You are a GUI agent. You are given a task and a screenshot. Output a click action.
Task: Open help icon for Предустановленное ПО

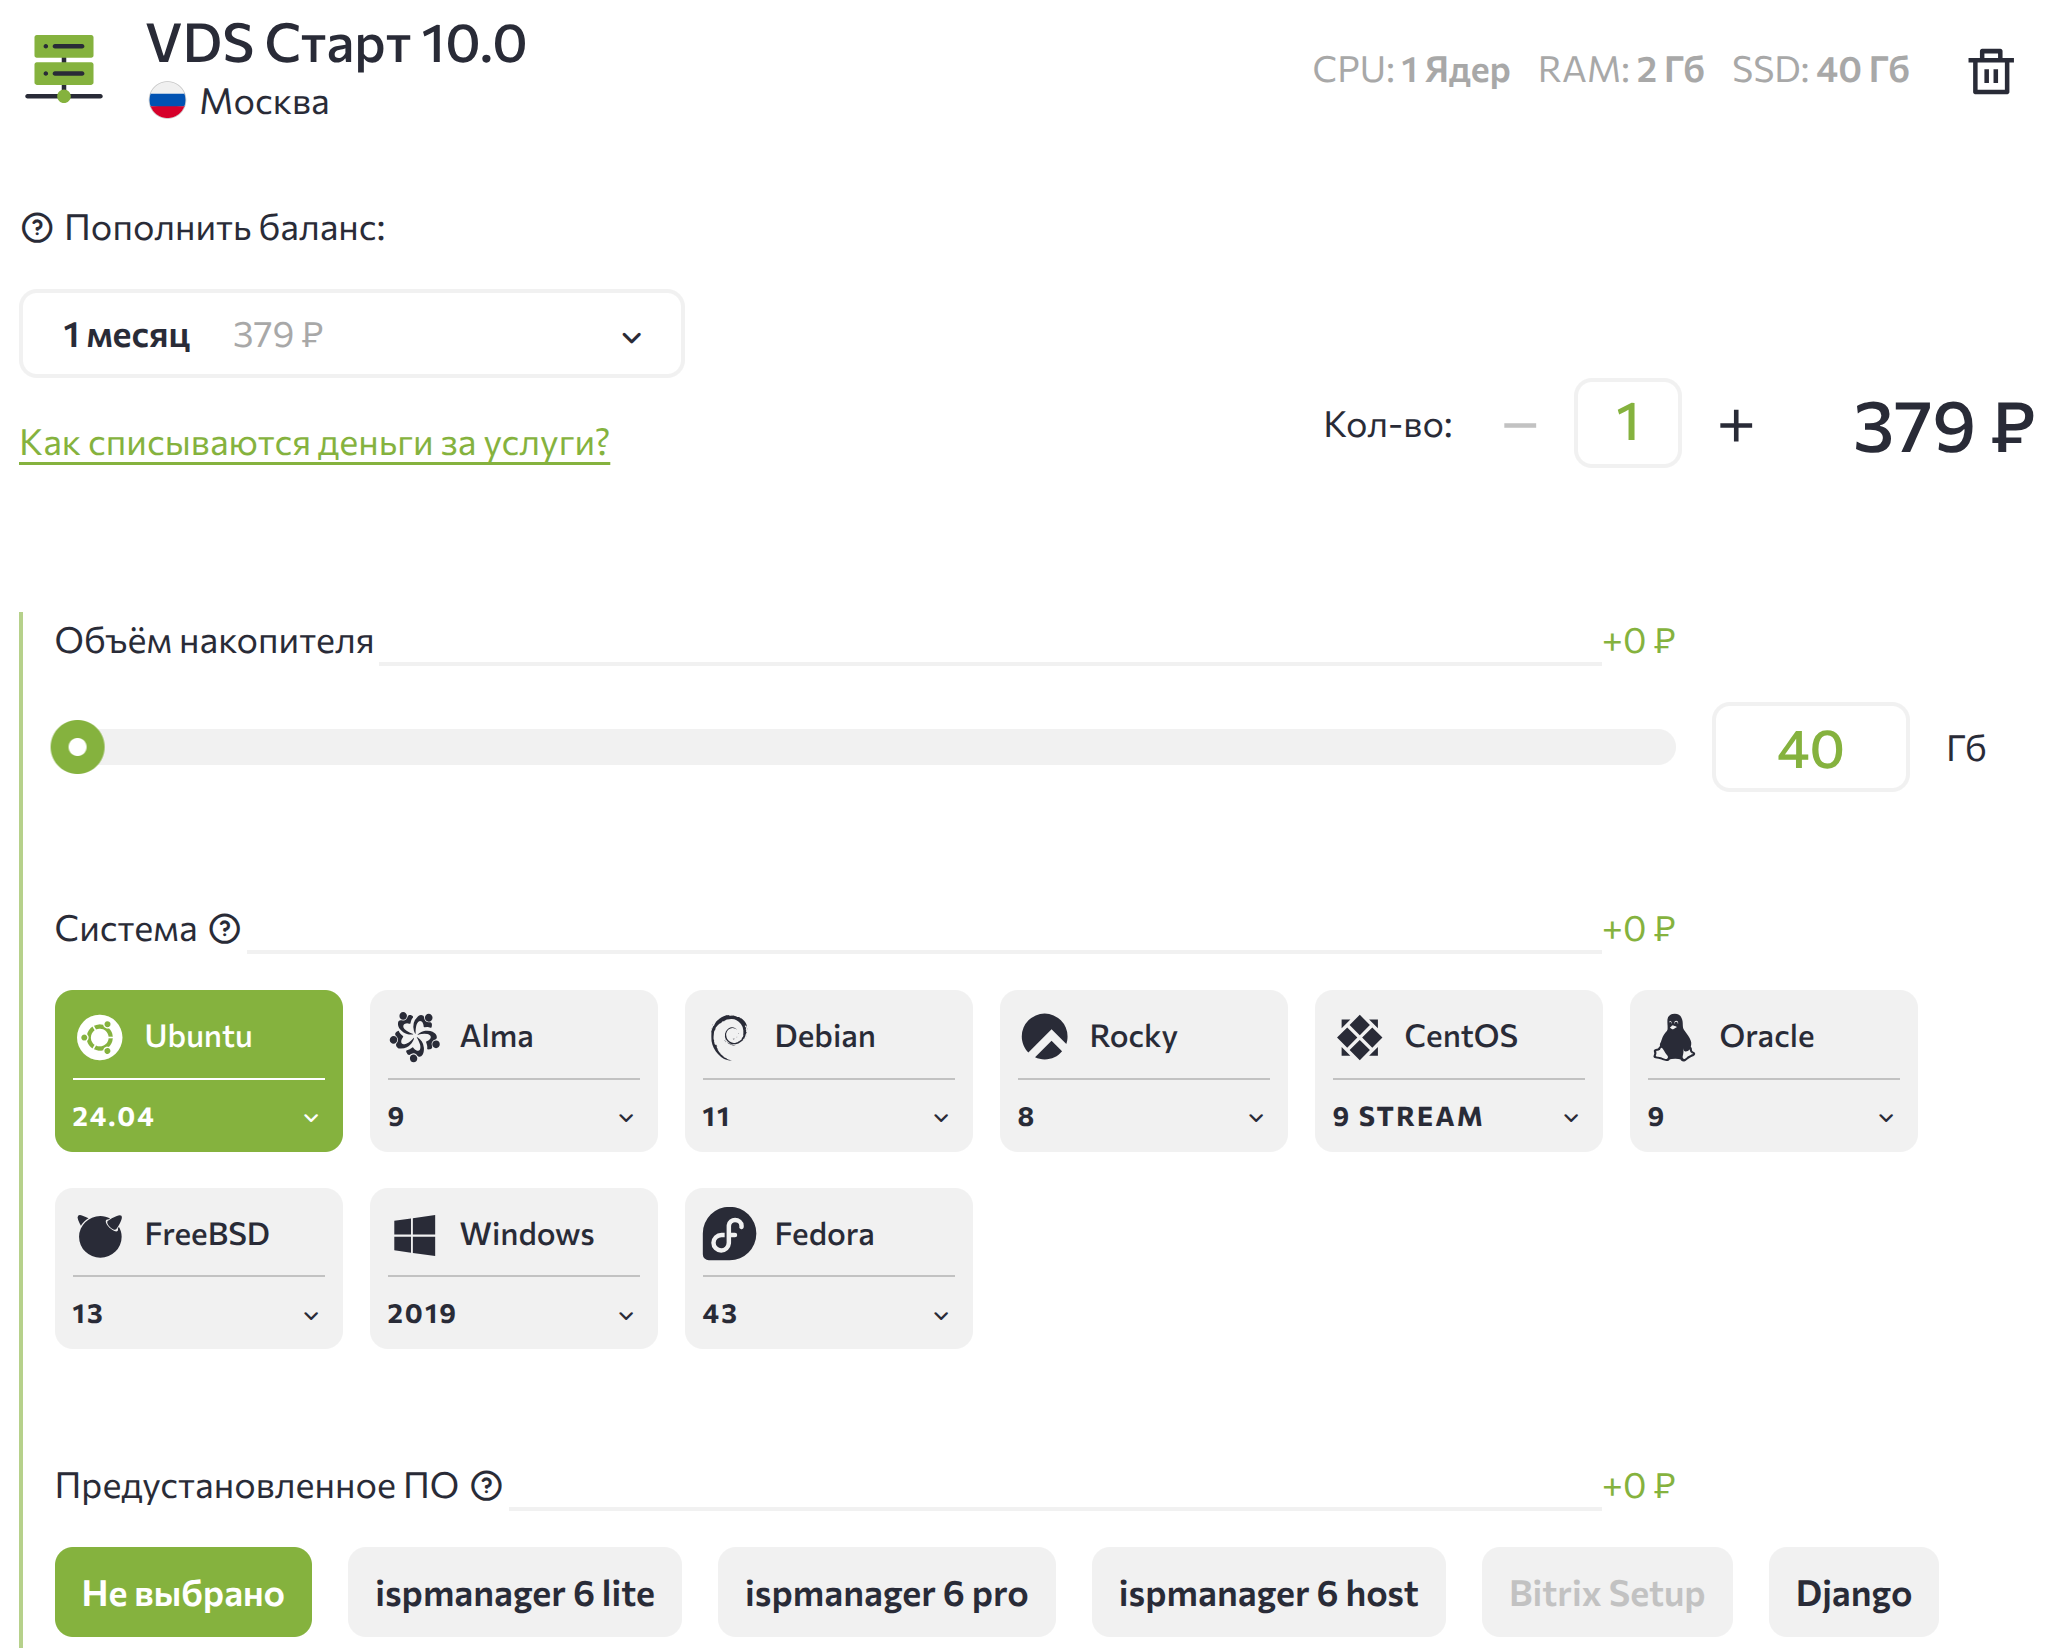(486, 1486)
